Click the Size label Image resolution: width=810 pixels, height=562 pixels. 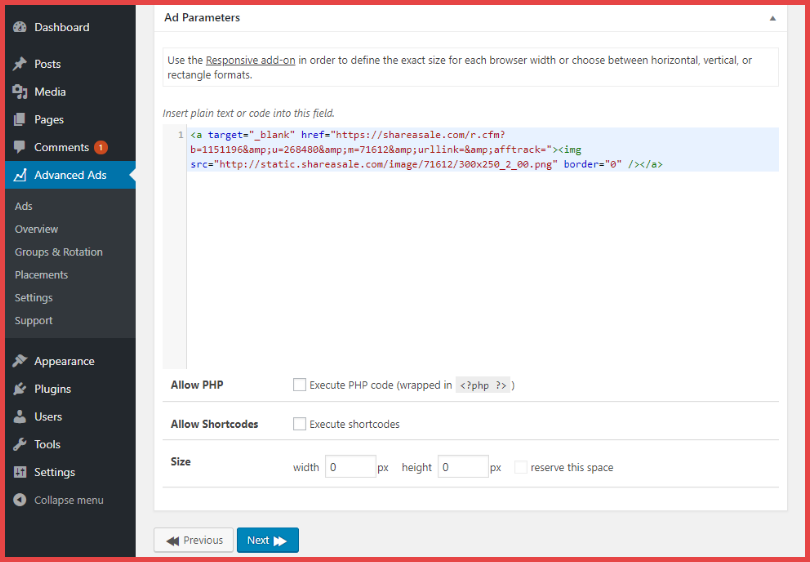pyautogui.click(x=180, y=461)
